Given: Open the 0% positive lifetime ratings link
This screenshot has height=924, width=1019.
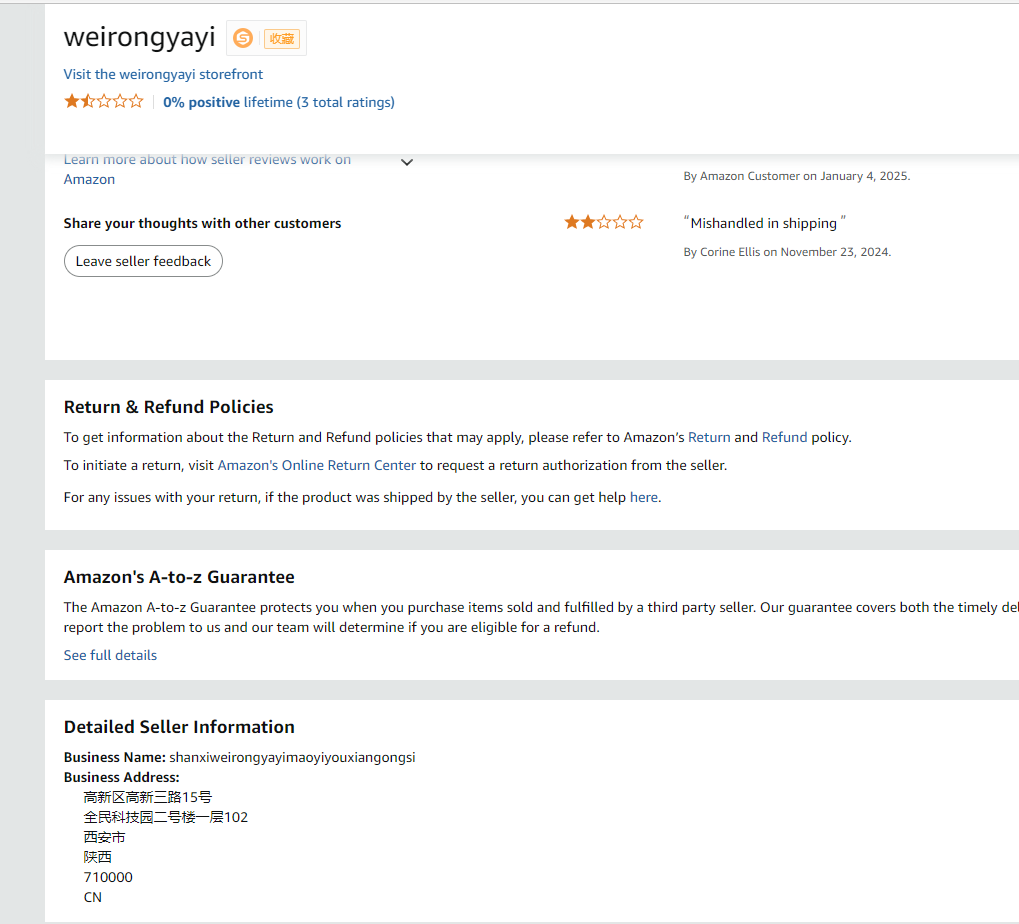Looking at the screenshot, I should (x=278, y=102).
